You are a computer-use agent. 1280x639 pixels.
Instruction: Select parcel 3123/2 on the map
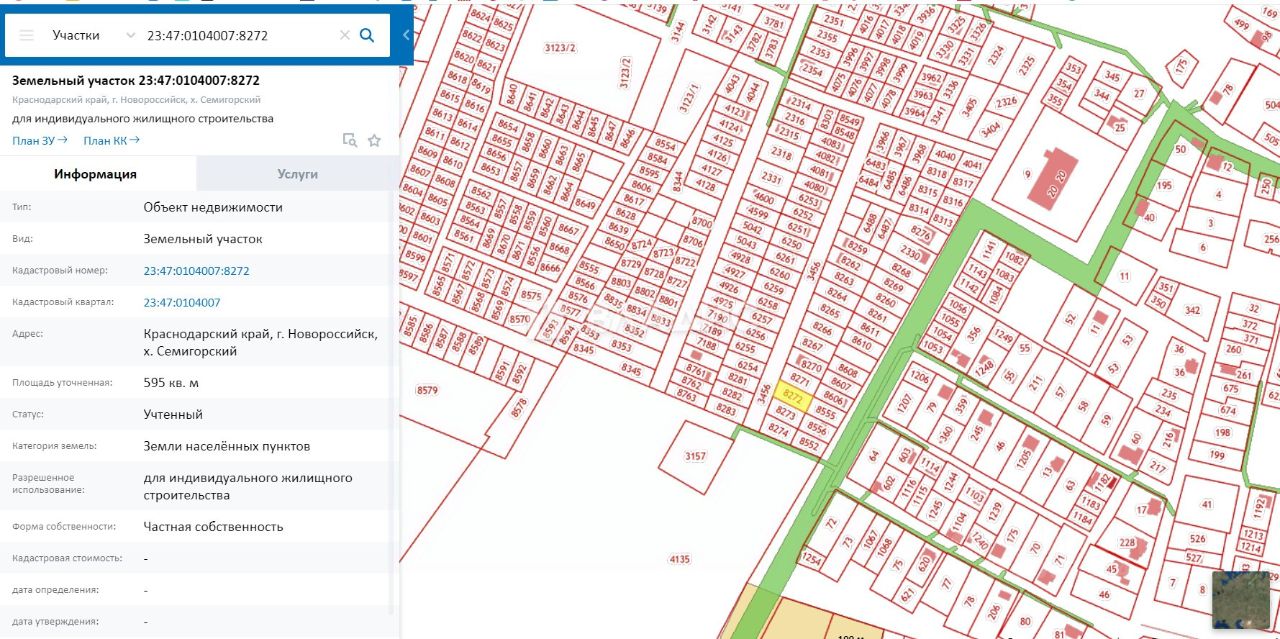[x=560, y=47]
